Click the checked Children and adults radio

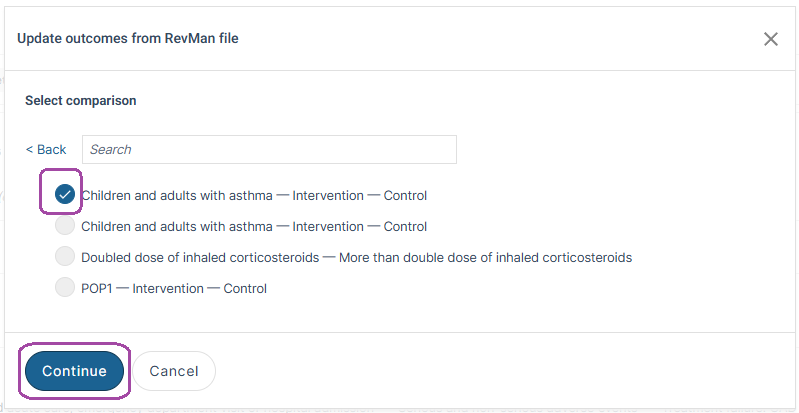point(65,194)
